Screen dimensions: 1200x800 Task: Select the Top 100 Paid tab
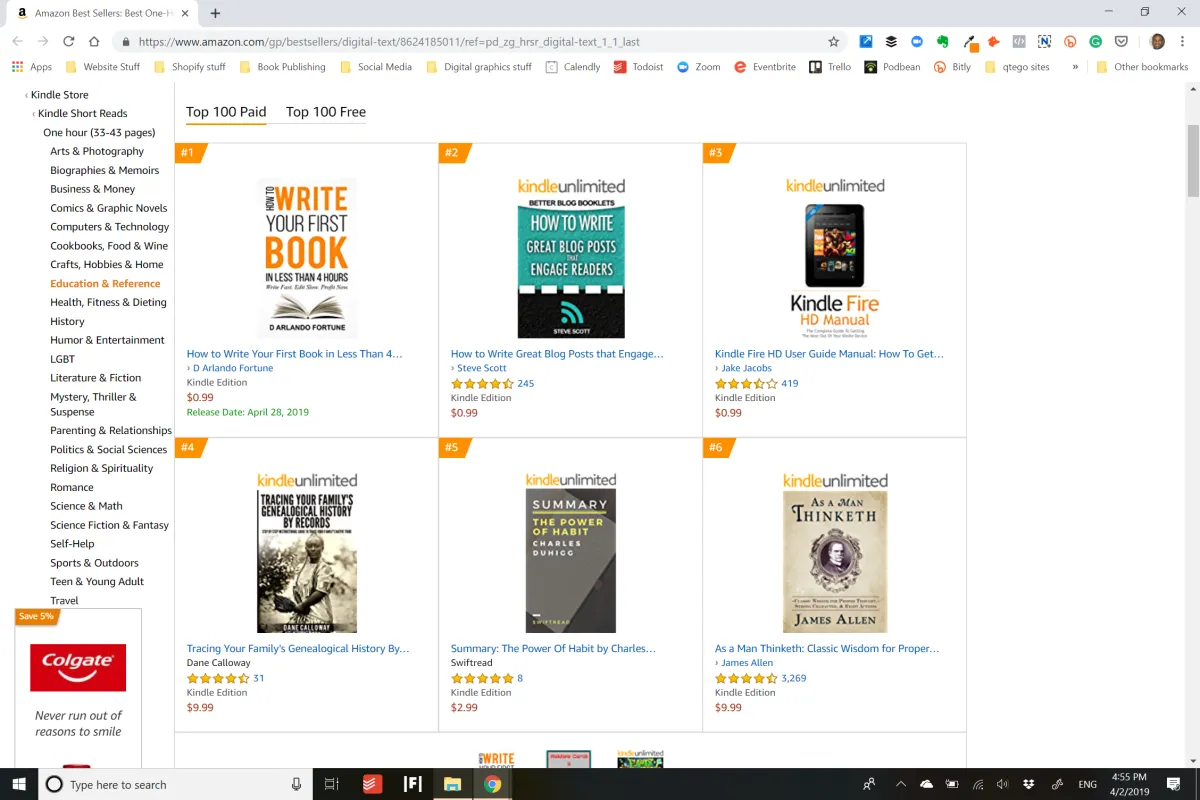click(226, 112)
